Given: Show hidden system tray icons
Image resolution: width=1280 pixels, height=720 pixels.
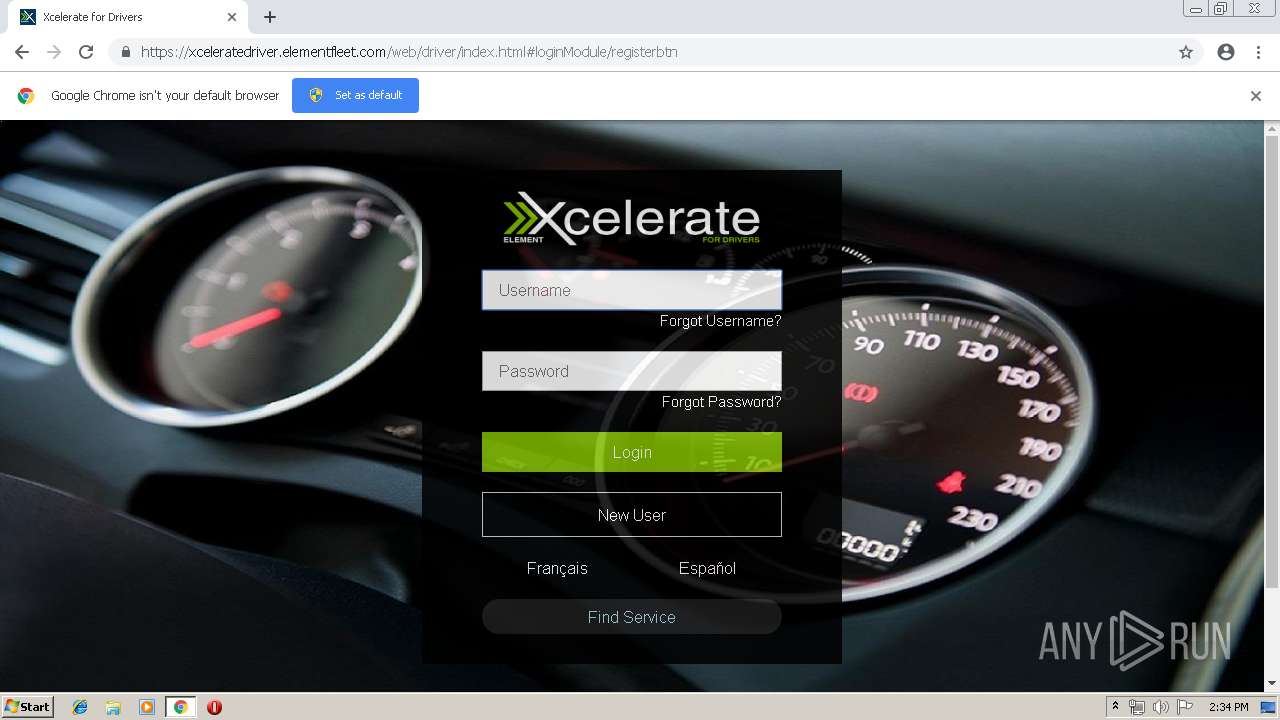Looking at the screenshot, I should (1115, 707).
